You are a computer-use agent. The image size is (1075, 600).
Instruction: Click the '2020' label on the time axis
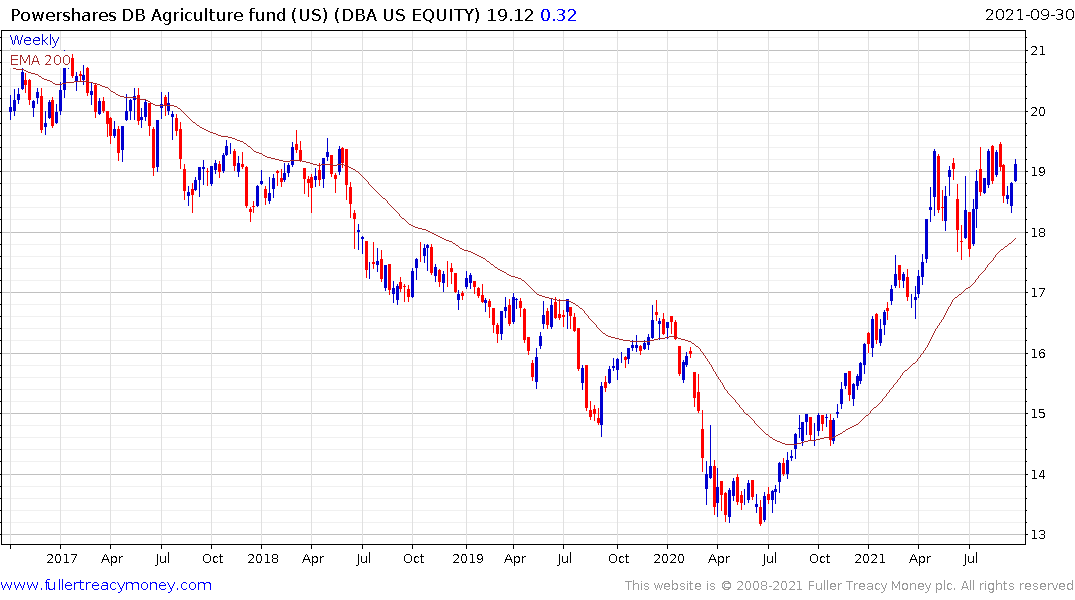668,558
